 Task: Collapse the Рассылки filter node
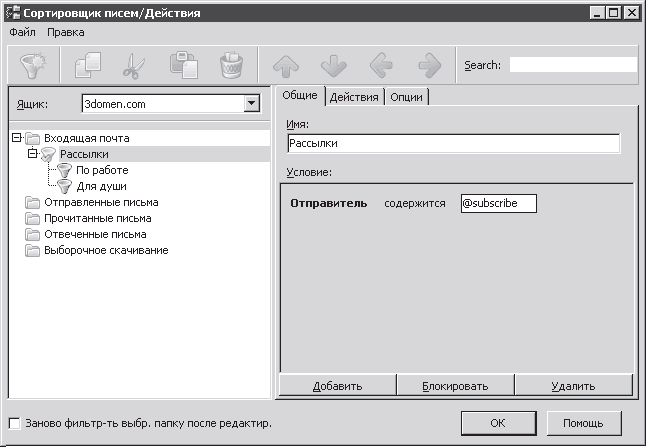pos(33,154)
